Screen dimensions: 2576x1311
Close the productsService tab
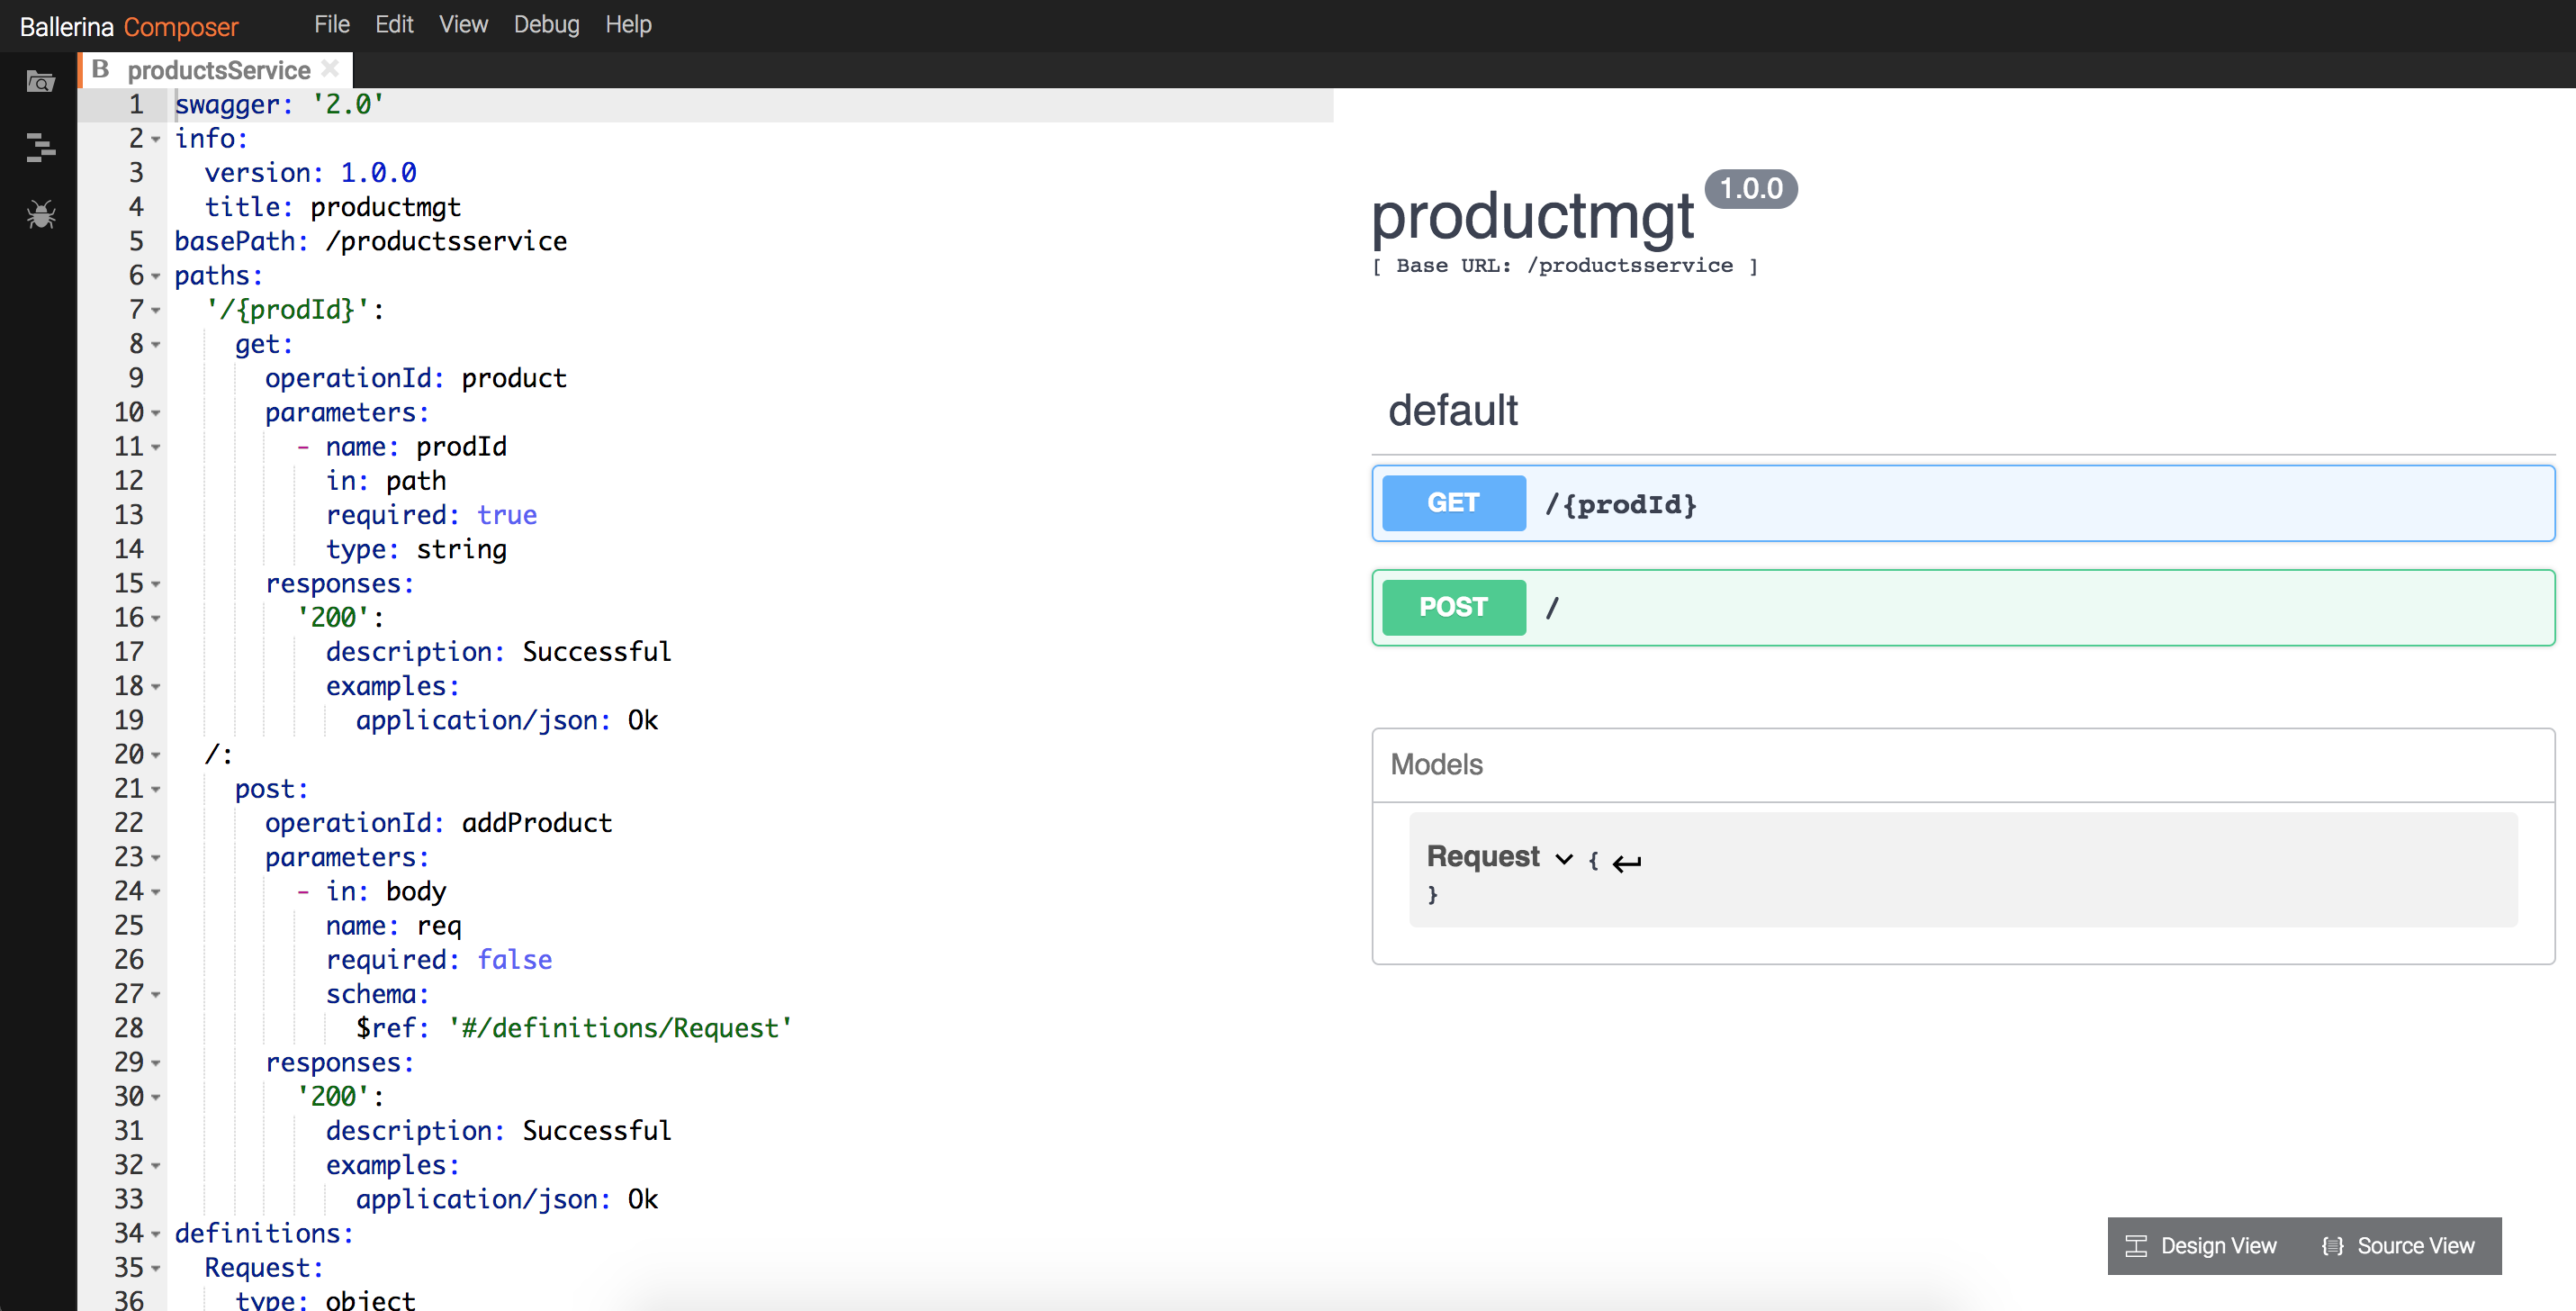pos(330,68)
